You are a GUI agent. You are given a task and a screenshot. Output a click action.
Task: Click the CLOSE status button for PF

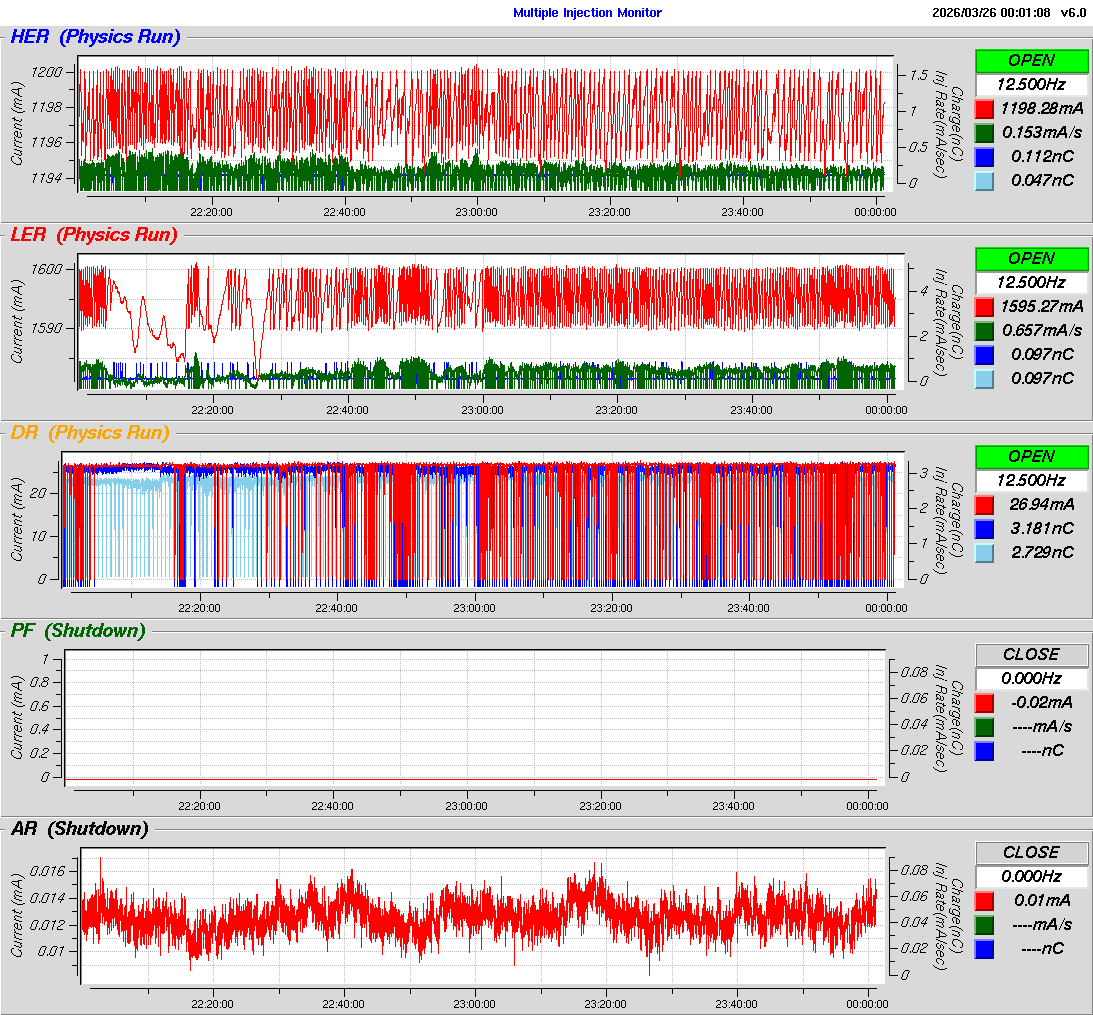pyautogui.click(x=1031, y=654)
